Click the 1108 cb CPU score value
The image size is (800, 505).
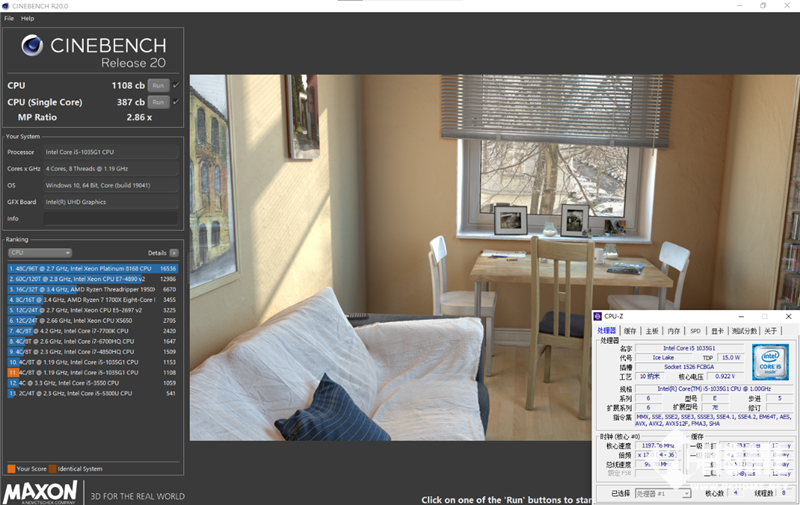(128, 85)
